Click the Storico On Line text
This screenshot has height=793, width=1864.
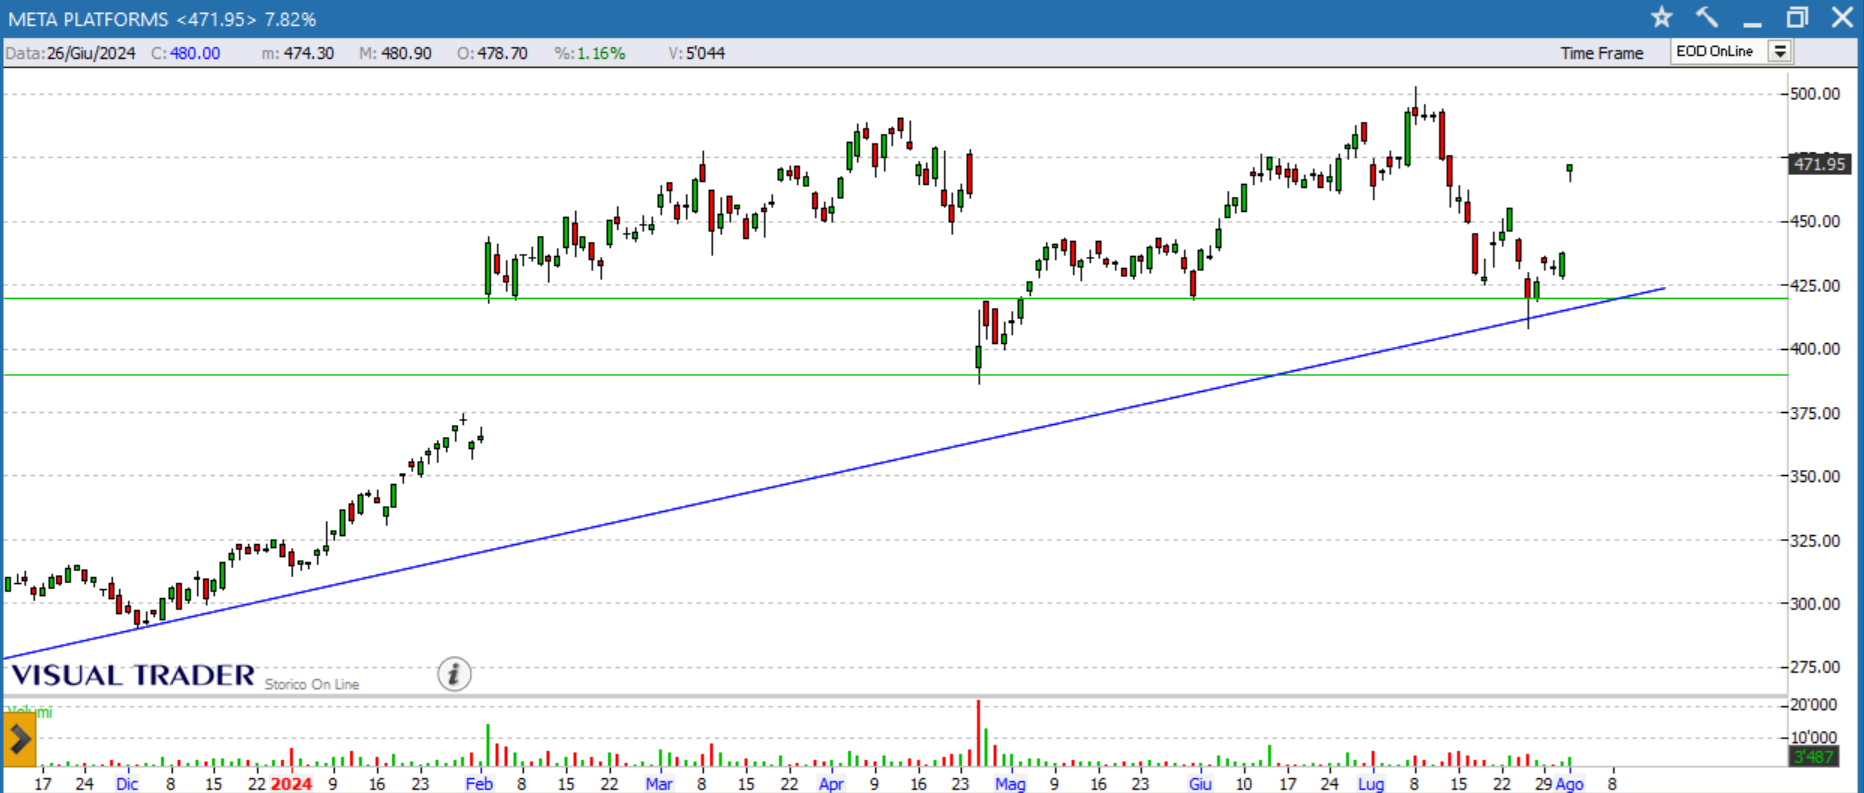coord(312,684)
